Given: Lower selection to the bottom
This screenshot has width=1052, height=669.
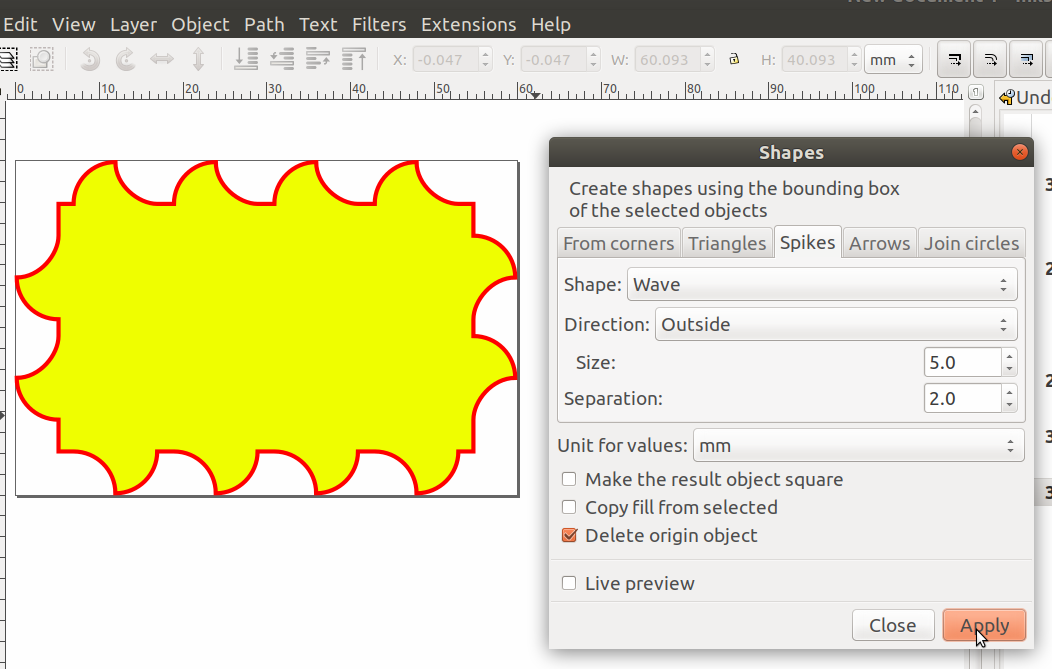Looking at the screenshot, I should click(246, 59).
